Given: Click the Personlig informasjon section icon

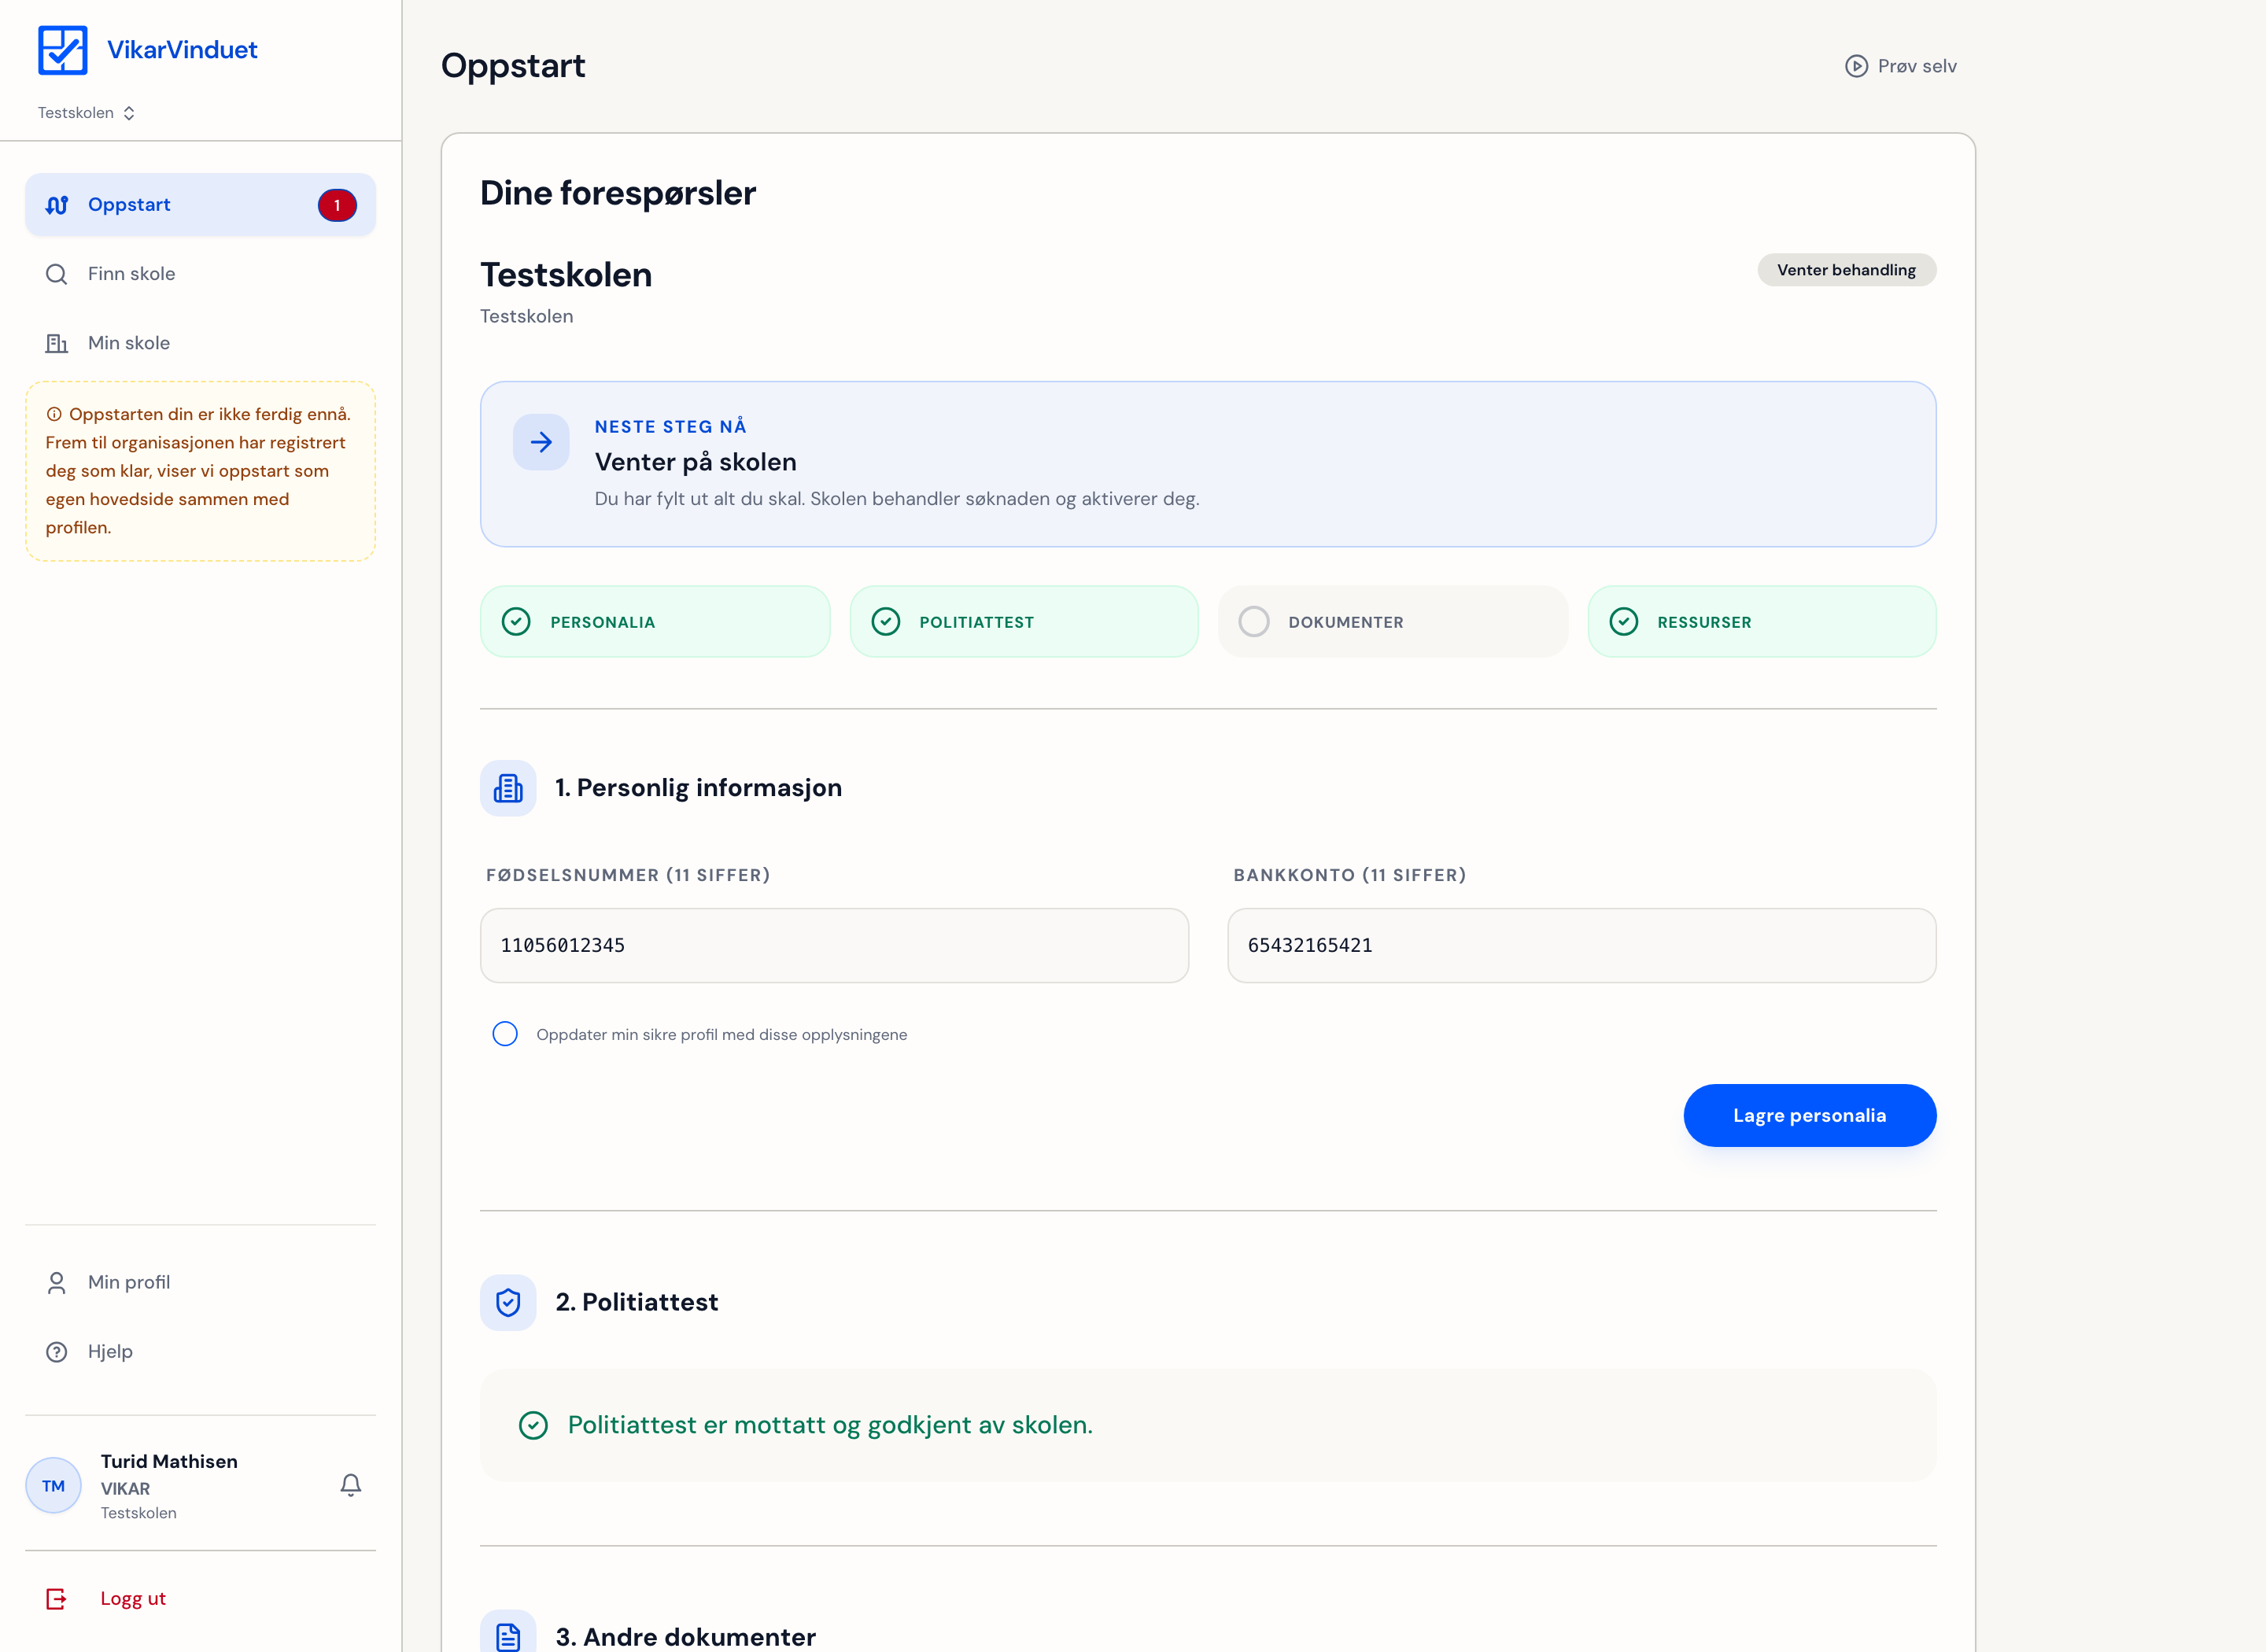Looking at the screenshot, I should pos(508,788).
